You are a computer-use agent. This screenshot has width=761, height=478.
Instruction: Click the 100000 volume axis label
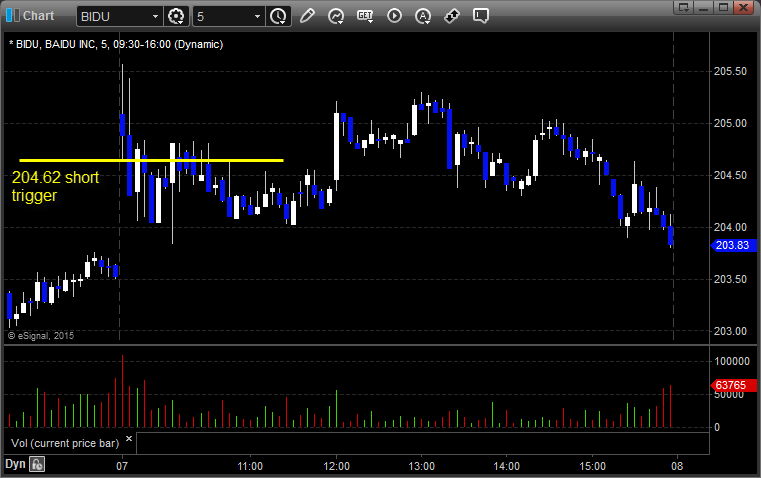tap(732, 361)
